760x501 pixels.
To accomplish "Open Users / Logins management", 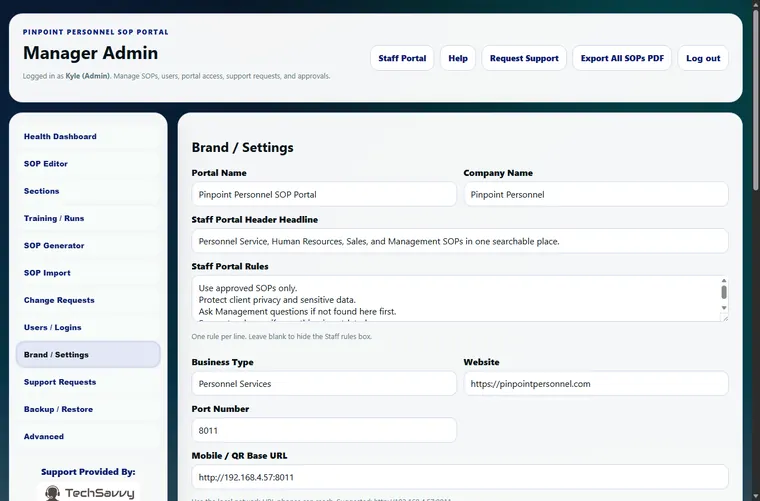I will (x=88, y=328).
